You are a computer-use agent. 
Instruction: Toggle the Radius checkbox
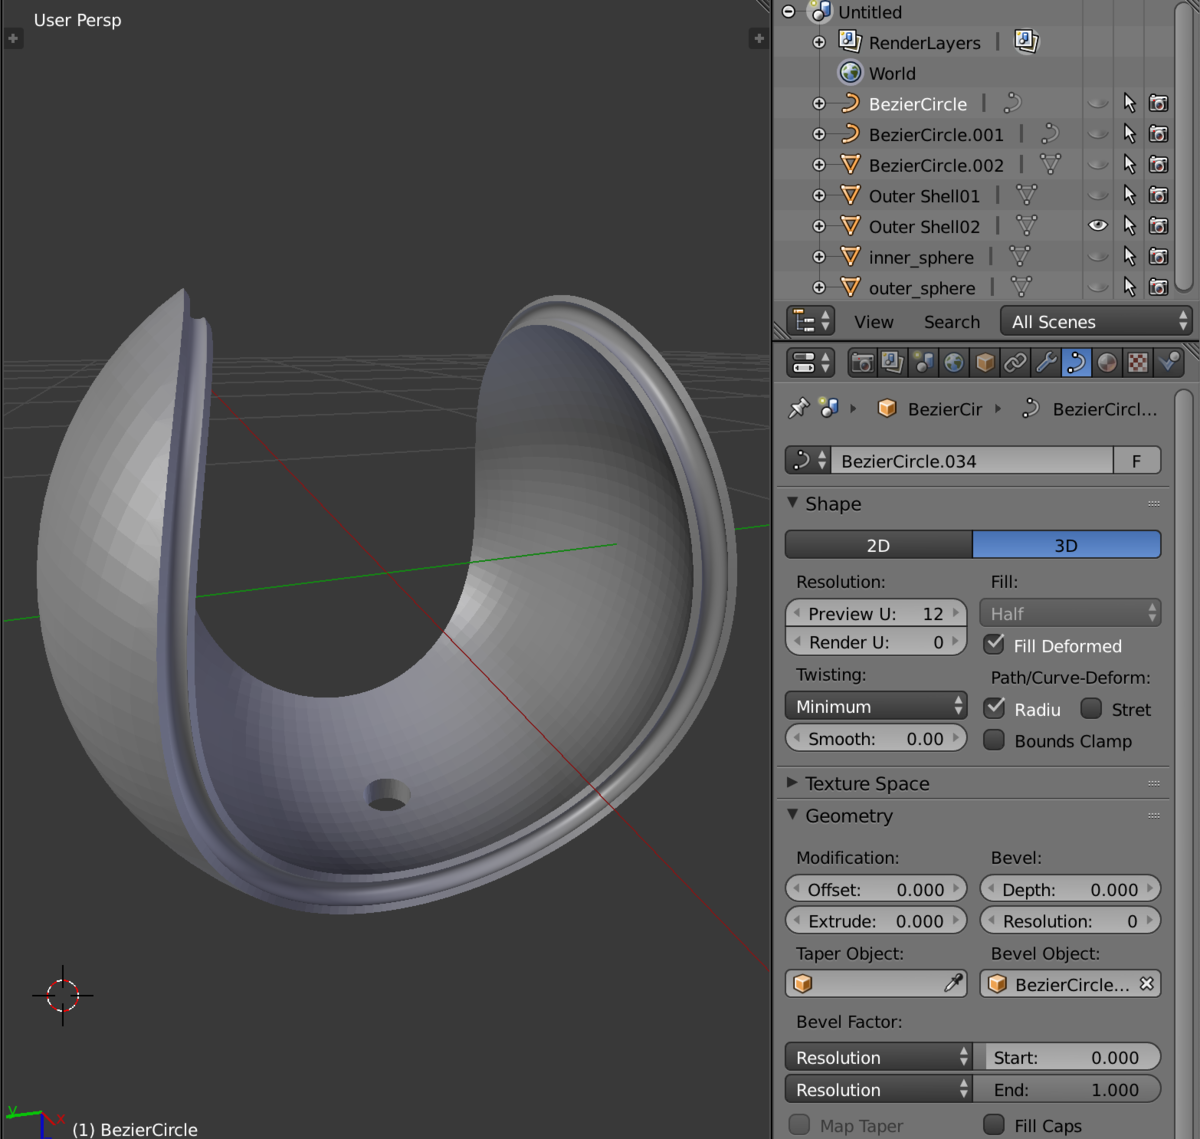click(994, 708)
